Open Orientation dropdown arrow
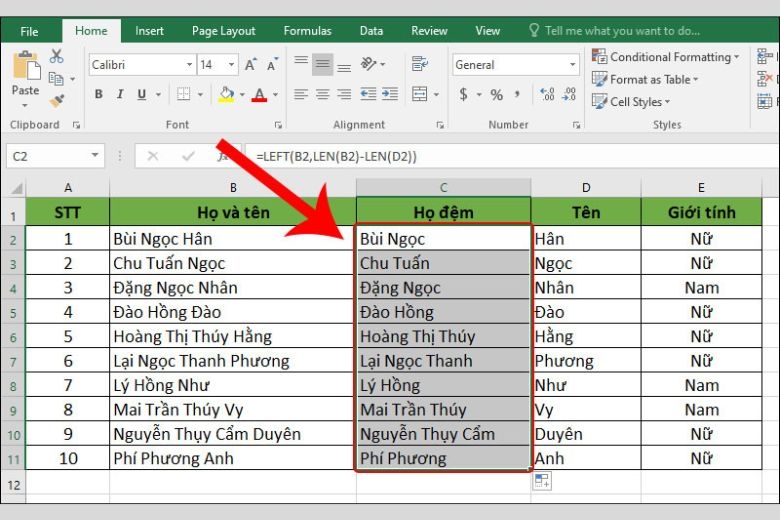The height and width of the screenshot is (520, 780). point(383,65)
